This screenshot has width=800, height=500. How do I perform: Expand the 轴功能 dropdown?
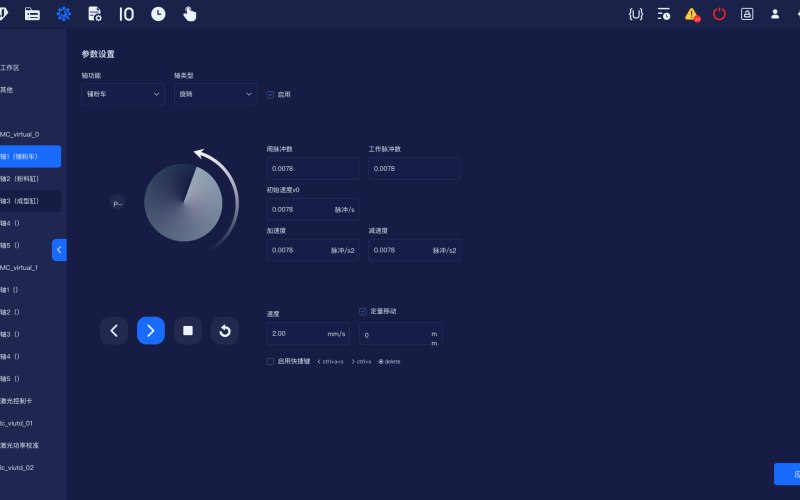coord(123,94)
